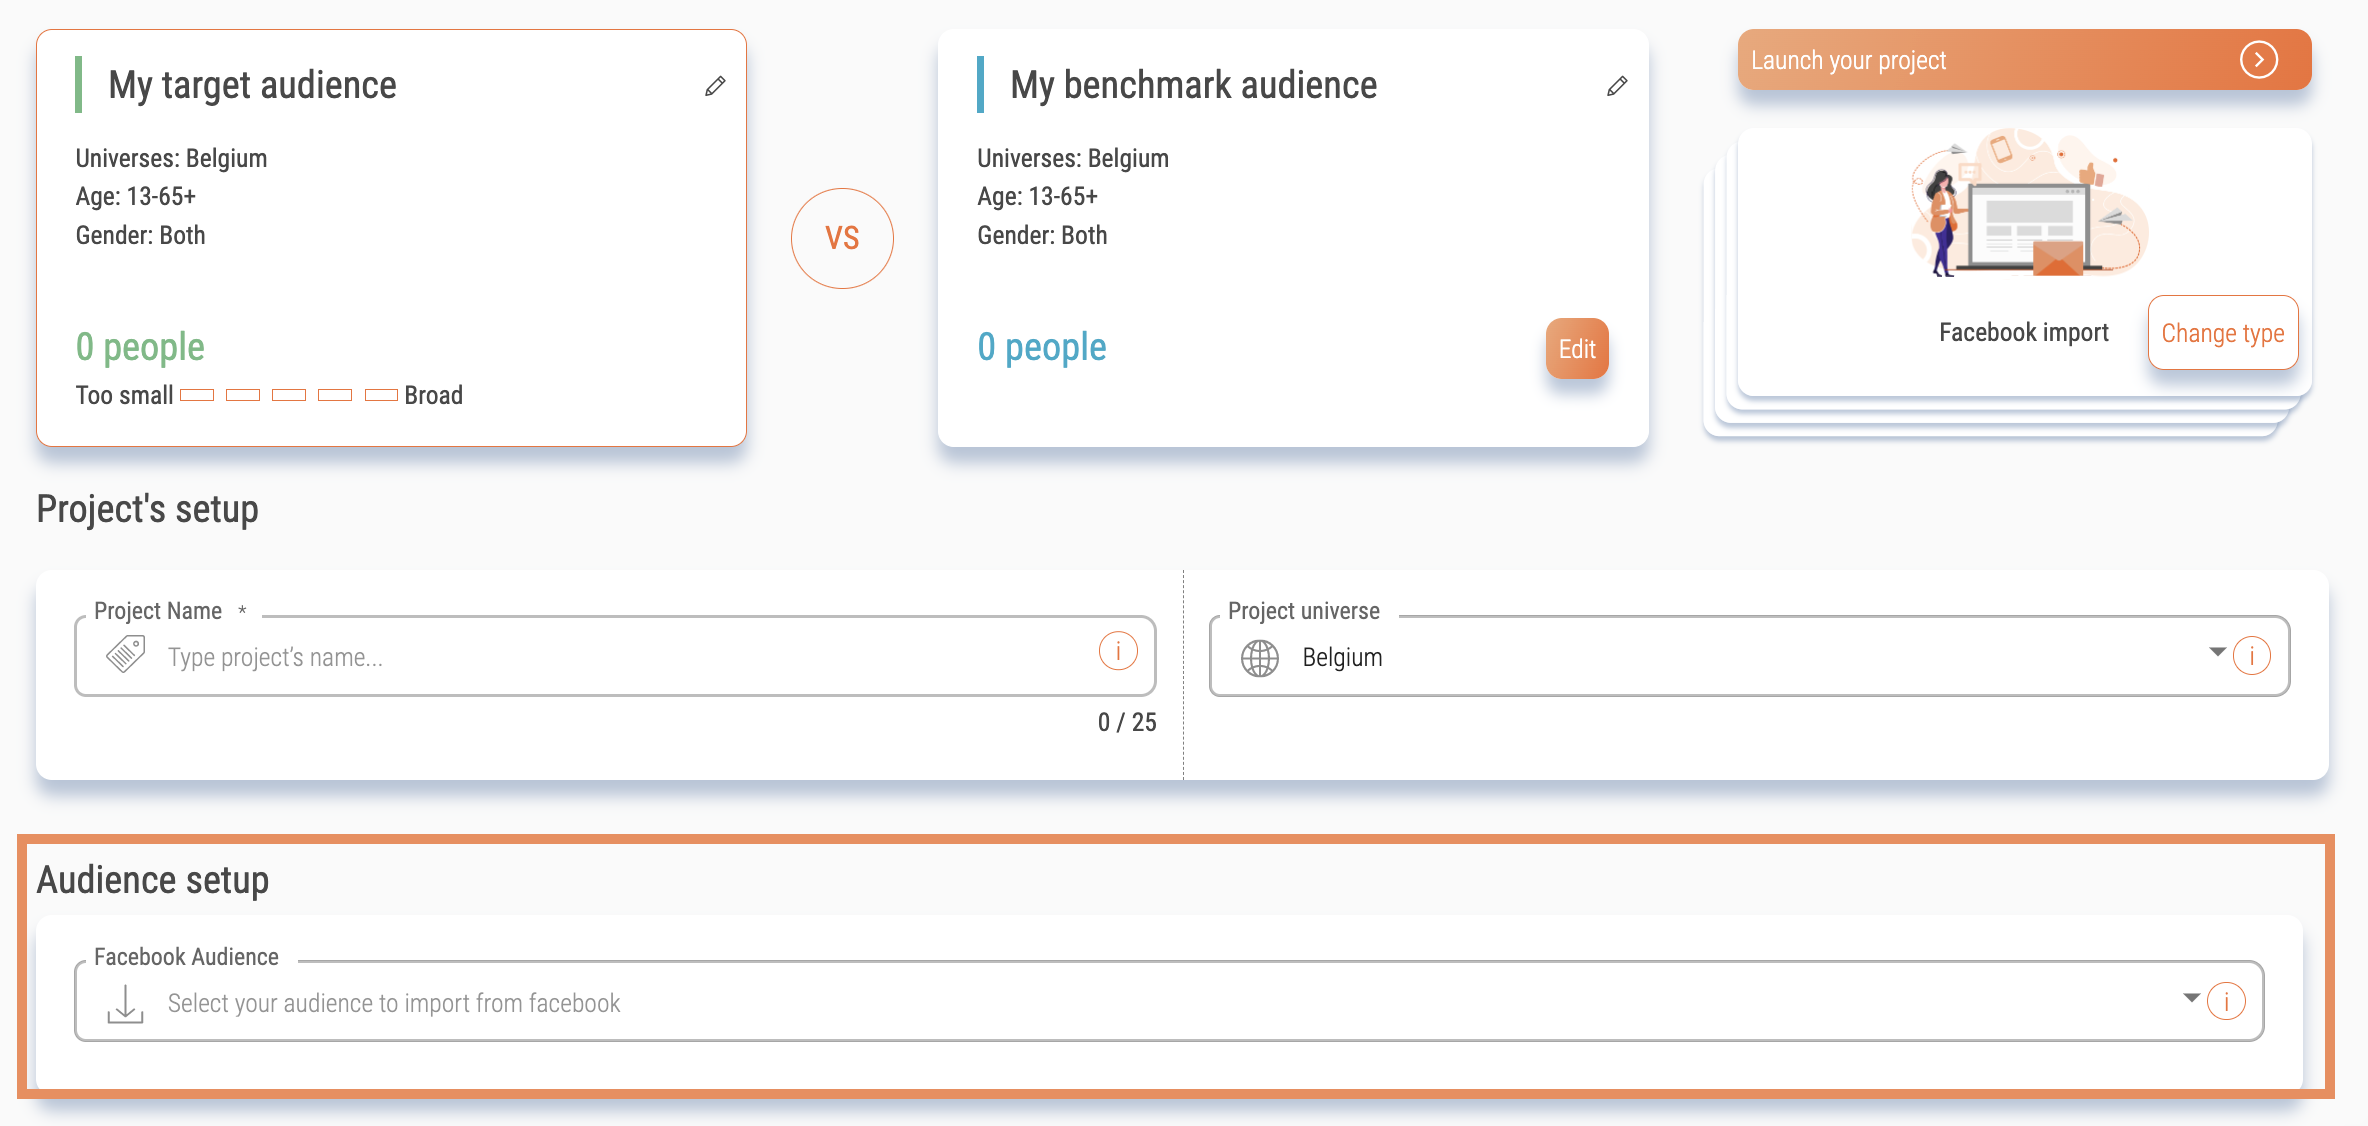Click the Too small to Broad audience gauge
2368x1126 pixels.
click(x=269, y=396)
